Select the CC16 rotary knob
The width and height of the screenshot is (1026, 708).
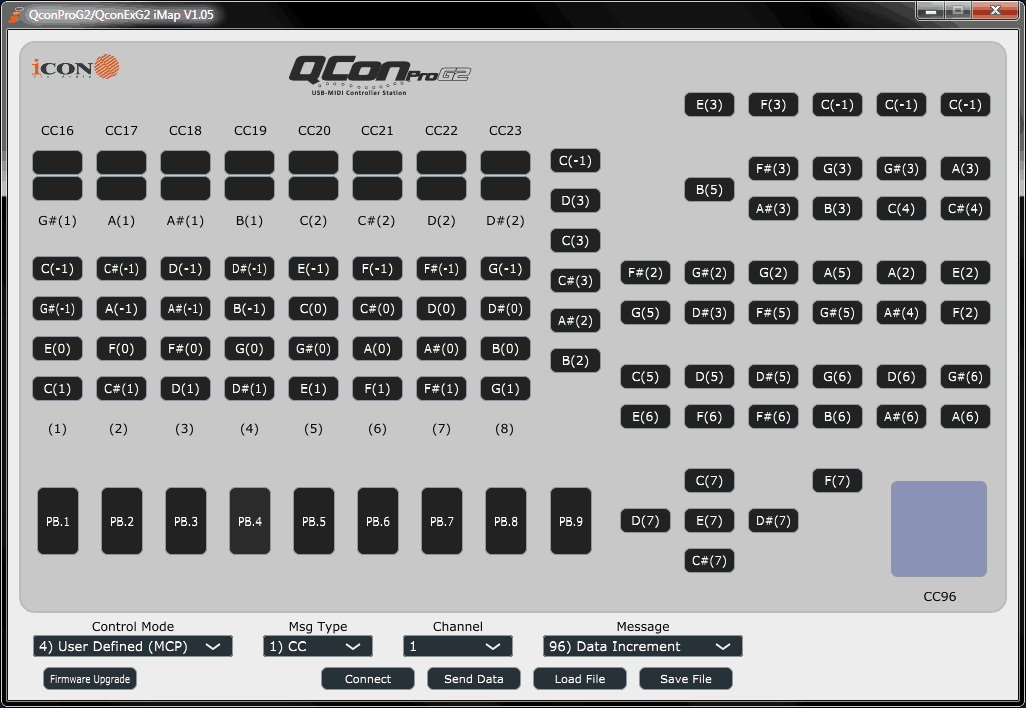tap(57, 162)
